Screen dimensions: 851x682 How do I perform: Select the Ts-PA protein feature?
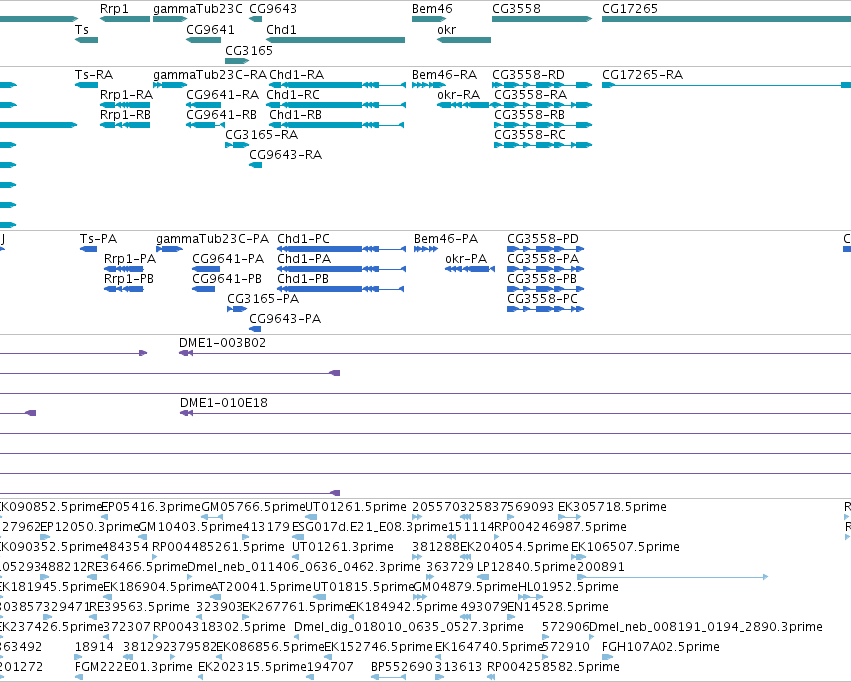(x=88, y=249)
